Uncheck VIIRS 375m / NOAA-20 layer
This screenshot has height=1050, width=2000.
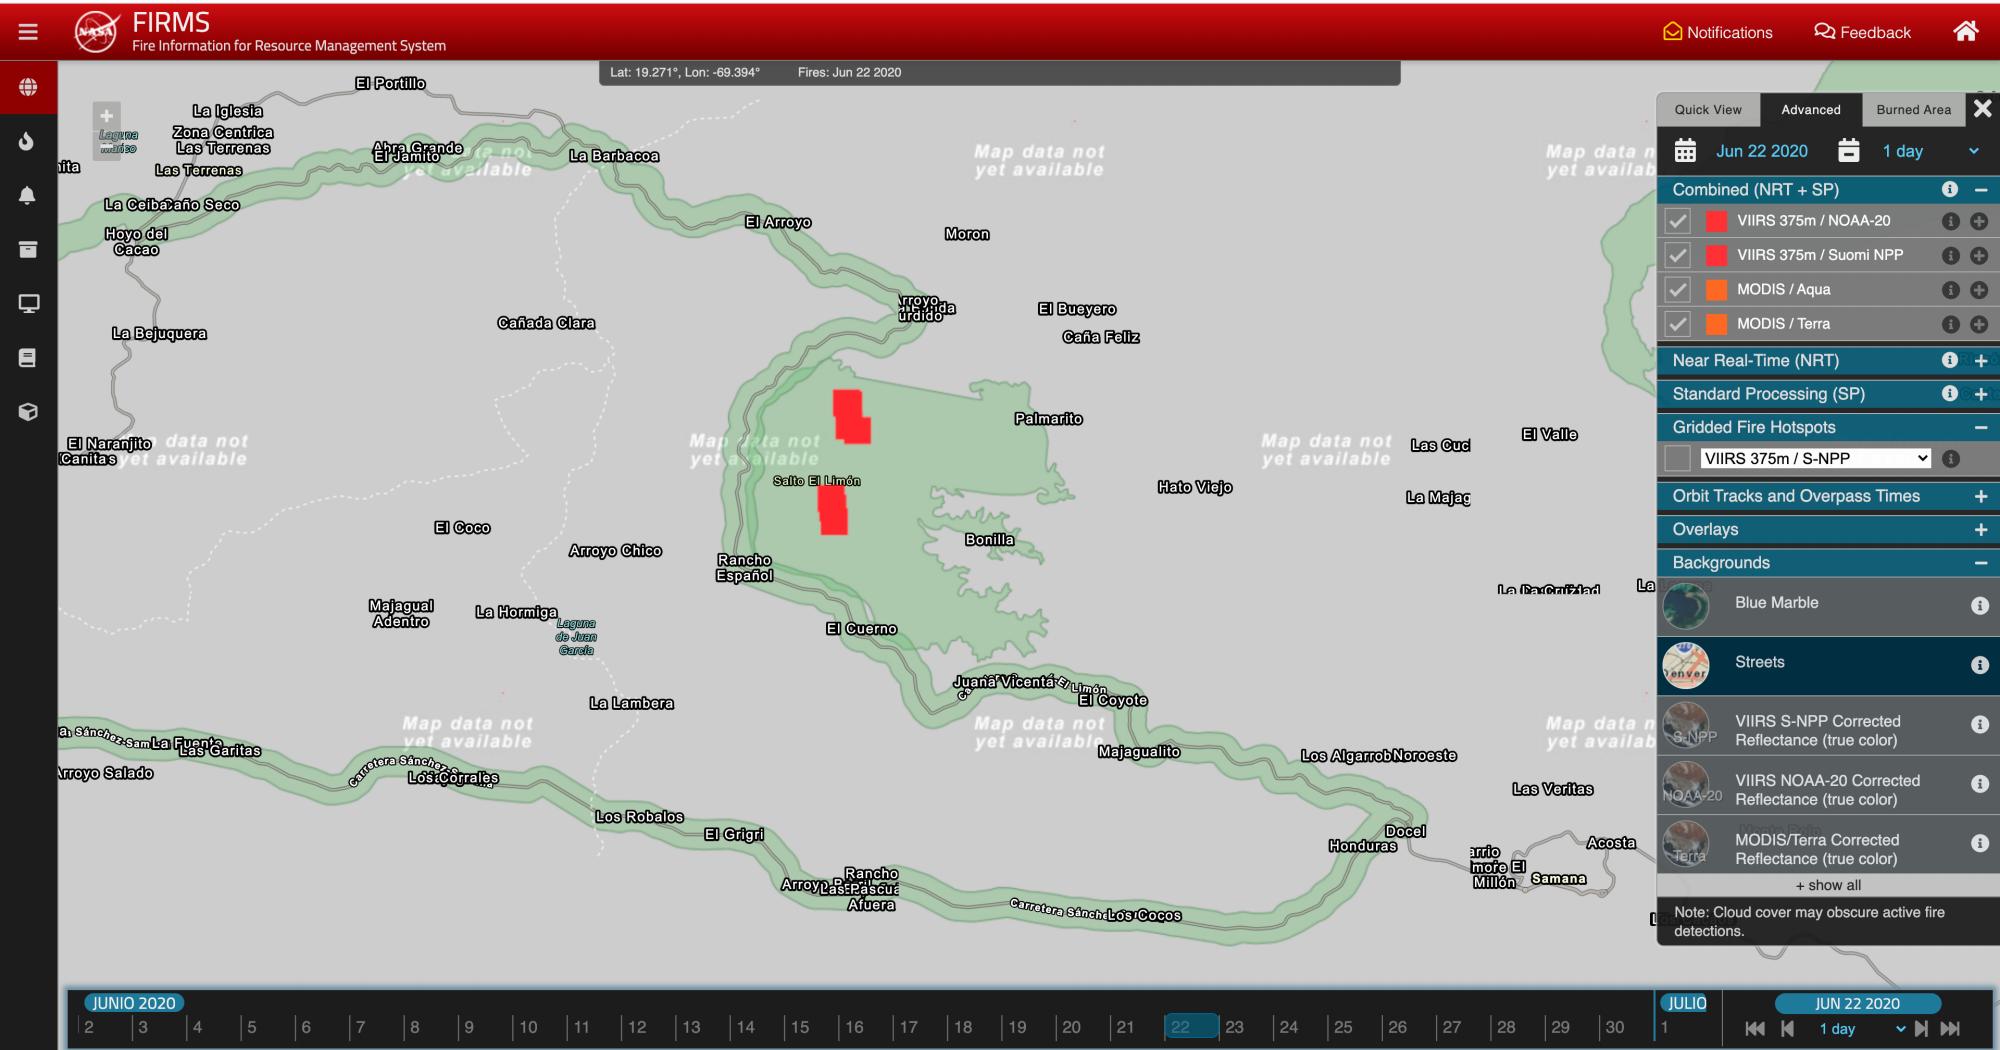pos(1678,221)
